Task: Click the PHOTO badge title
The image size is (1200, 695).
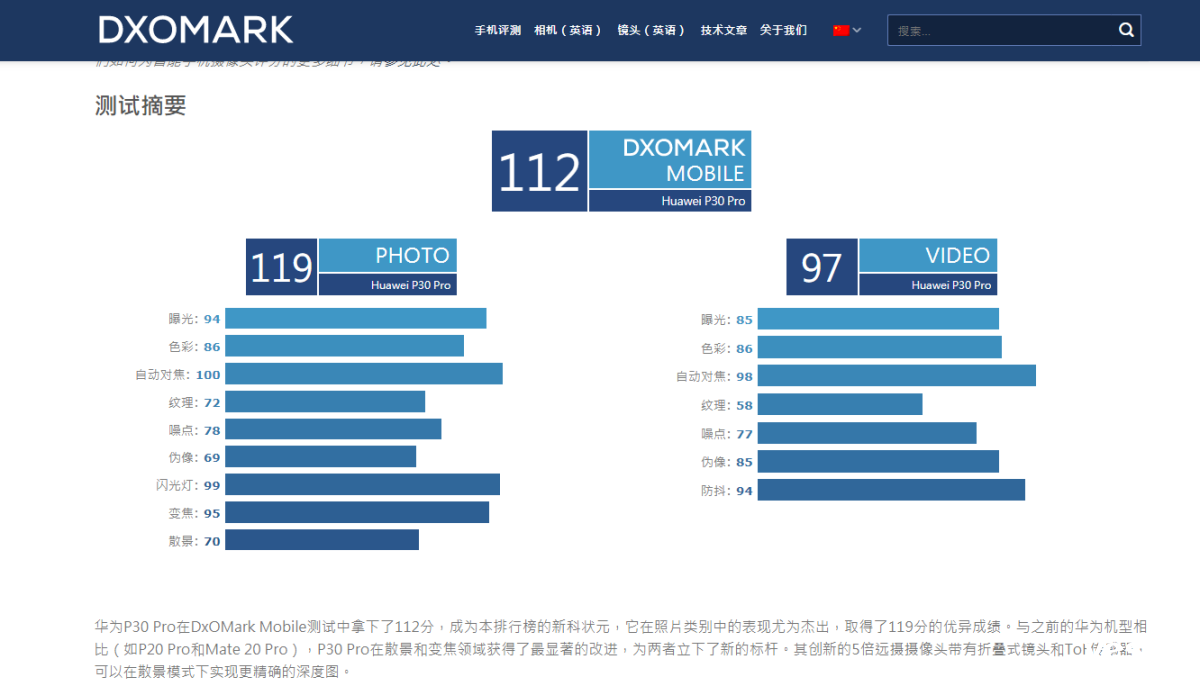Action: pyautogui.click(x=388, y=255)
